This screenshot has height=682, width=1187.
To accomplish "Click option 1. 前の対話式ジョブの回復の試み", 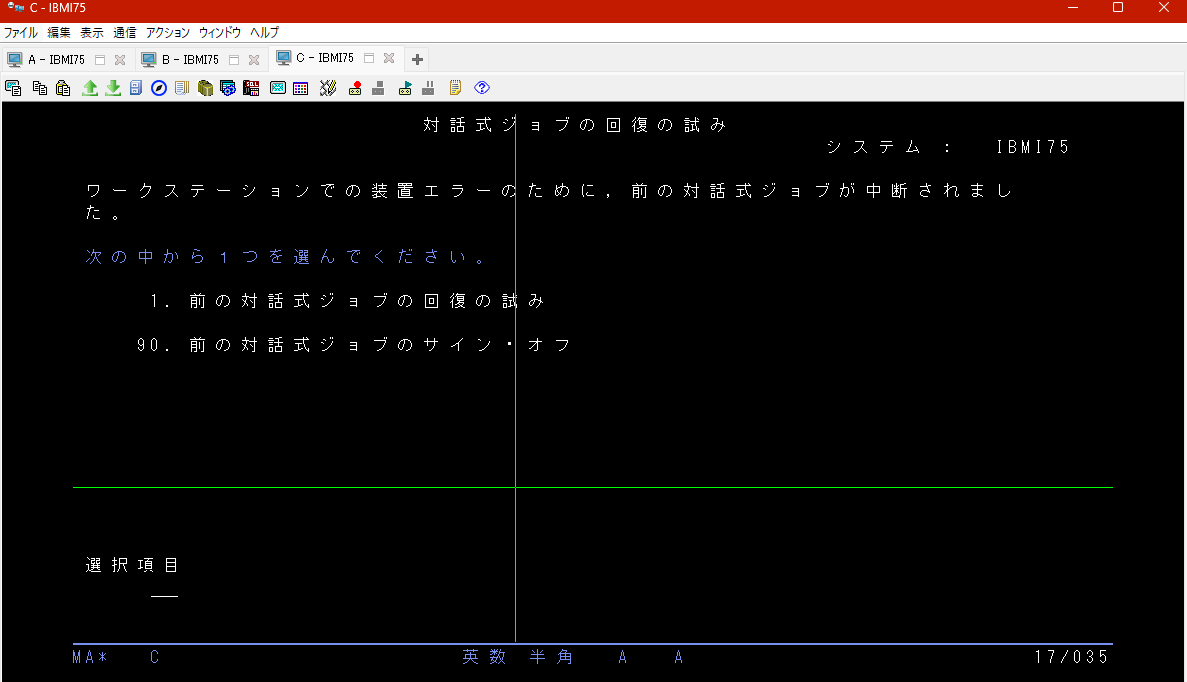I will tap(347, 301).
